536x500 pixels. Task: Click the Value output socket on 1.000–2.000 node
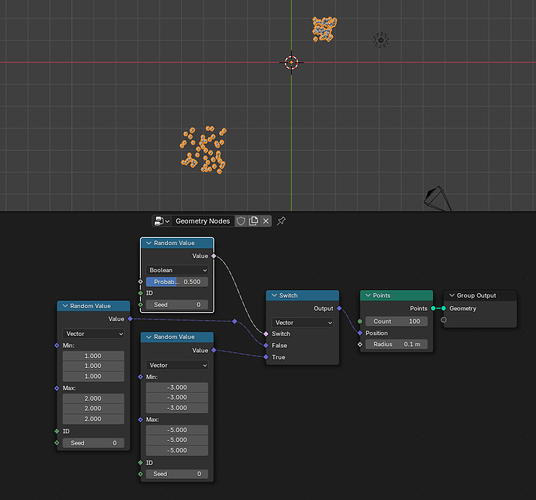point(130,319)
